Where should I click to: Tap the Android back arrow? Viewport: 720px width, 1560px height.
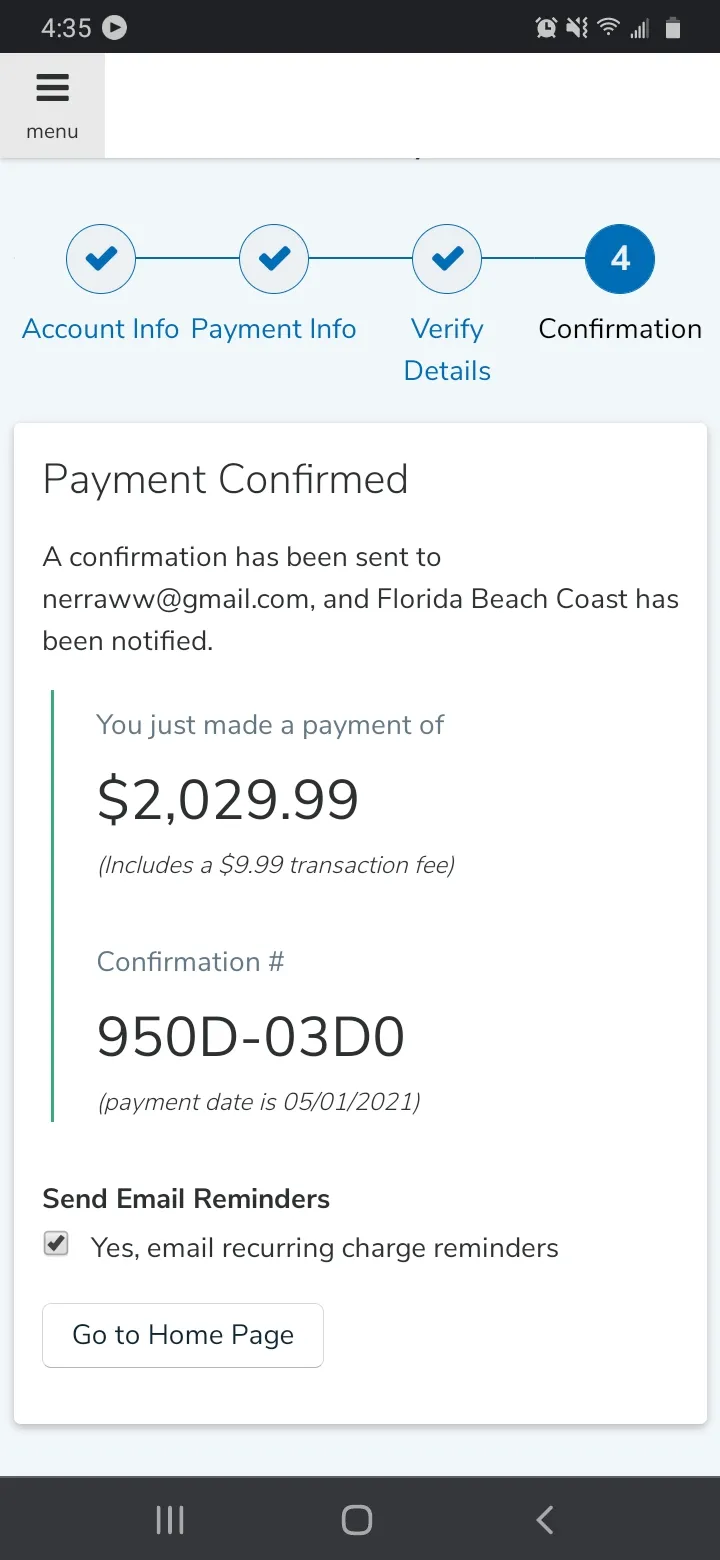coord(545,1520)
